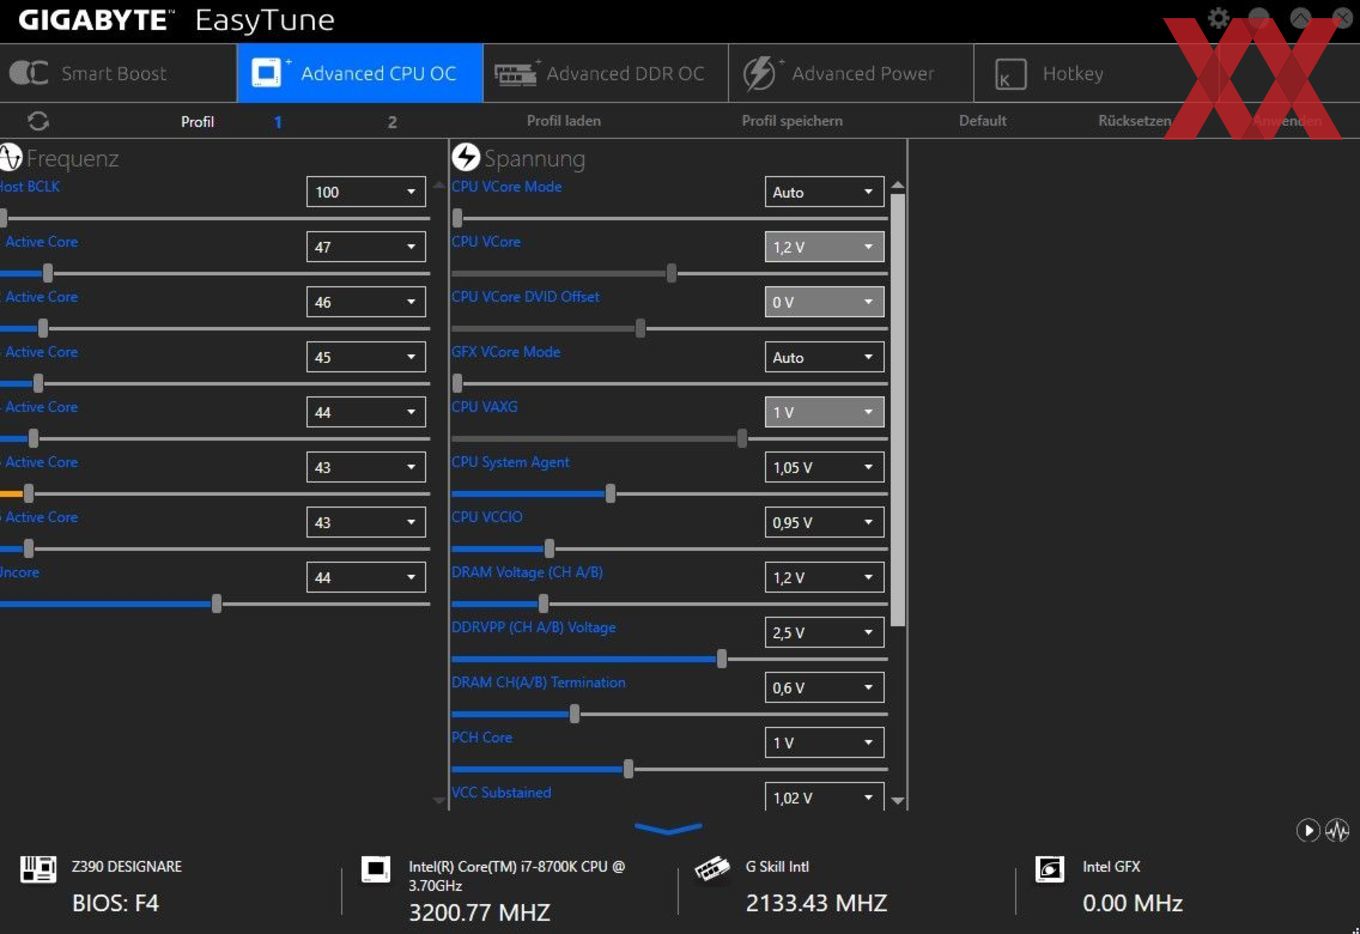This screenshot has width=1360, height=934.
Task: Select profile 1
Action: 278,122
